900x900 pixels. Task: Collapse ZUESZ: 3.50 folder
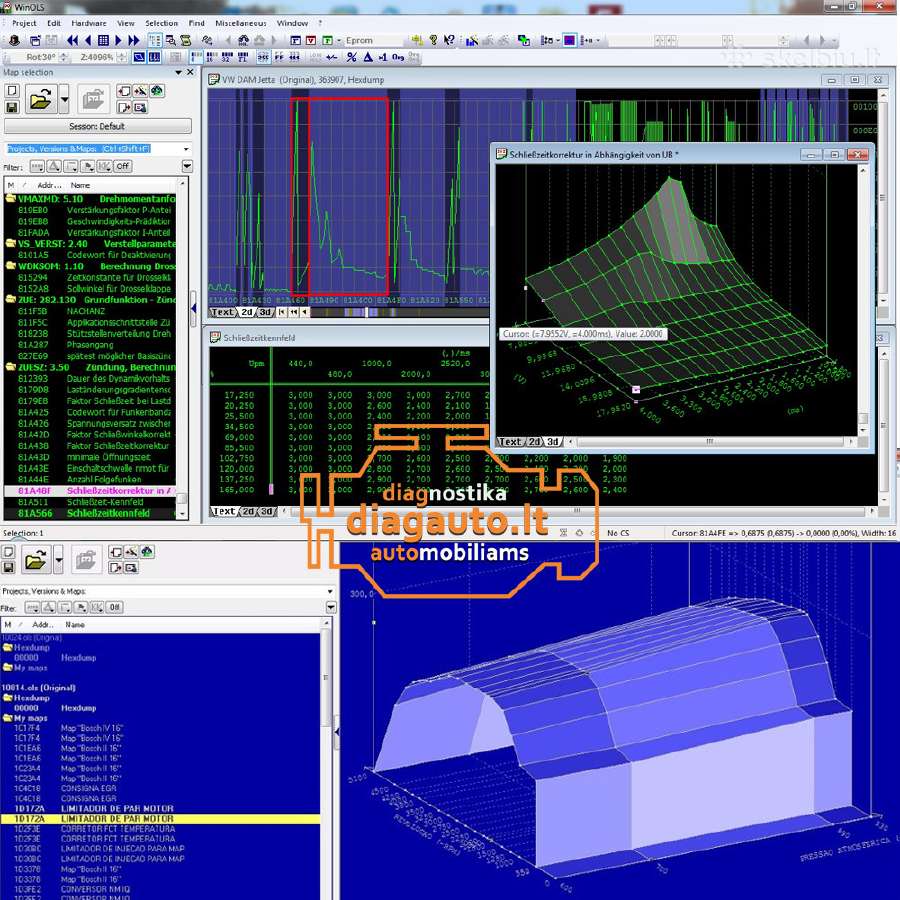tap(10, 367)
